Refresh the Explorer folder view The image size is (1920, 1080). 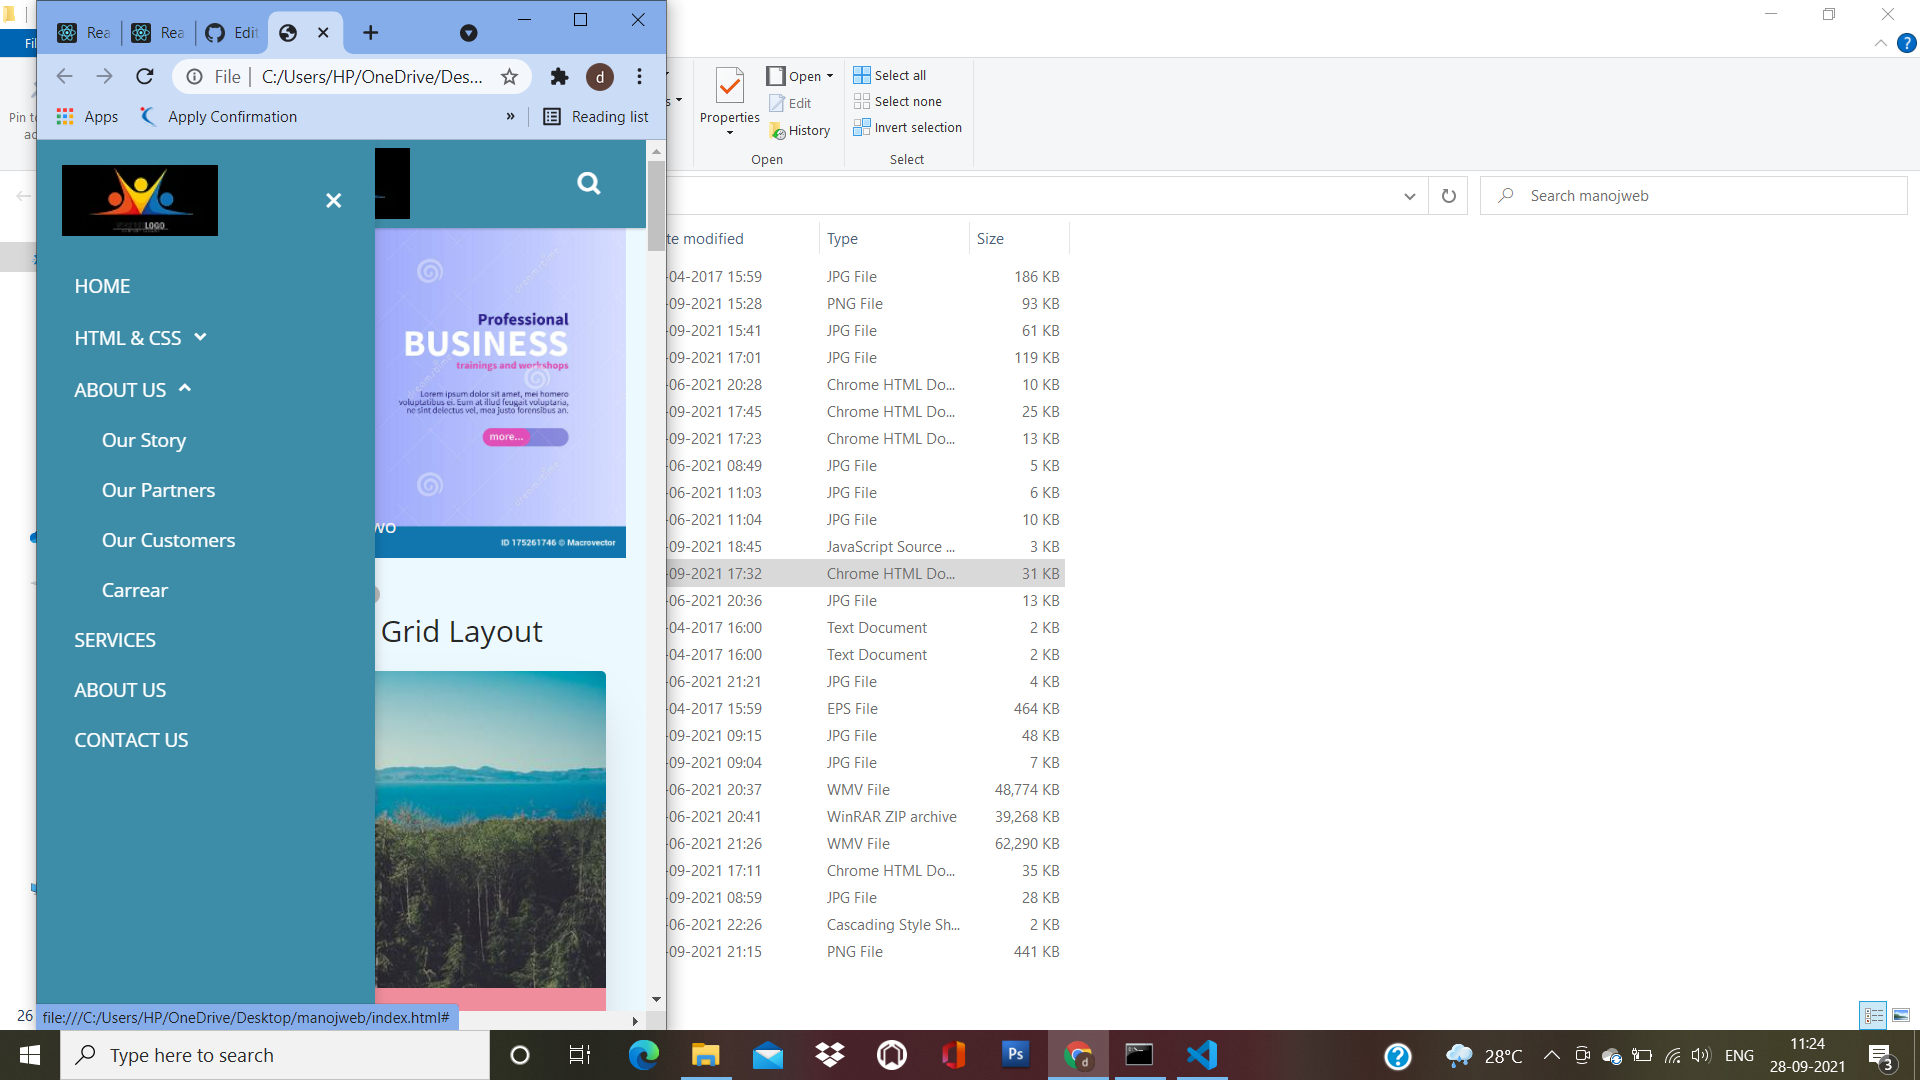(x=1448, y=196)
